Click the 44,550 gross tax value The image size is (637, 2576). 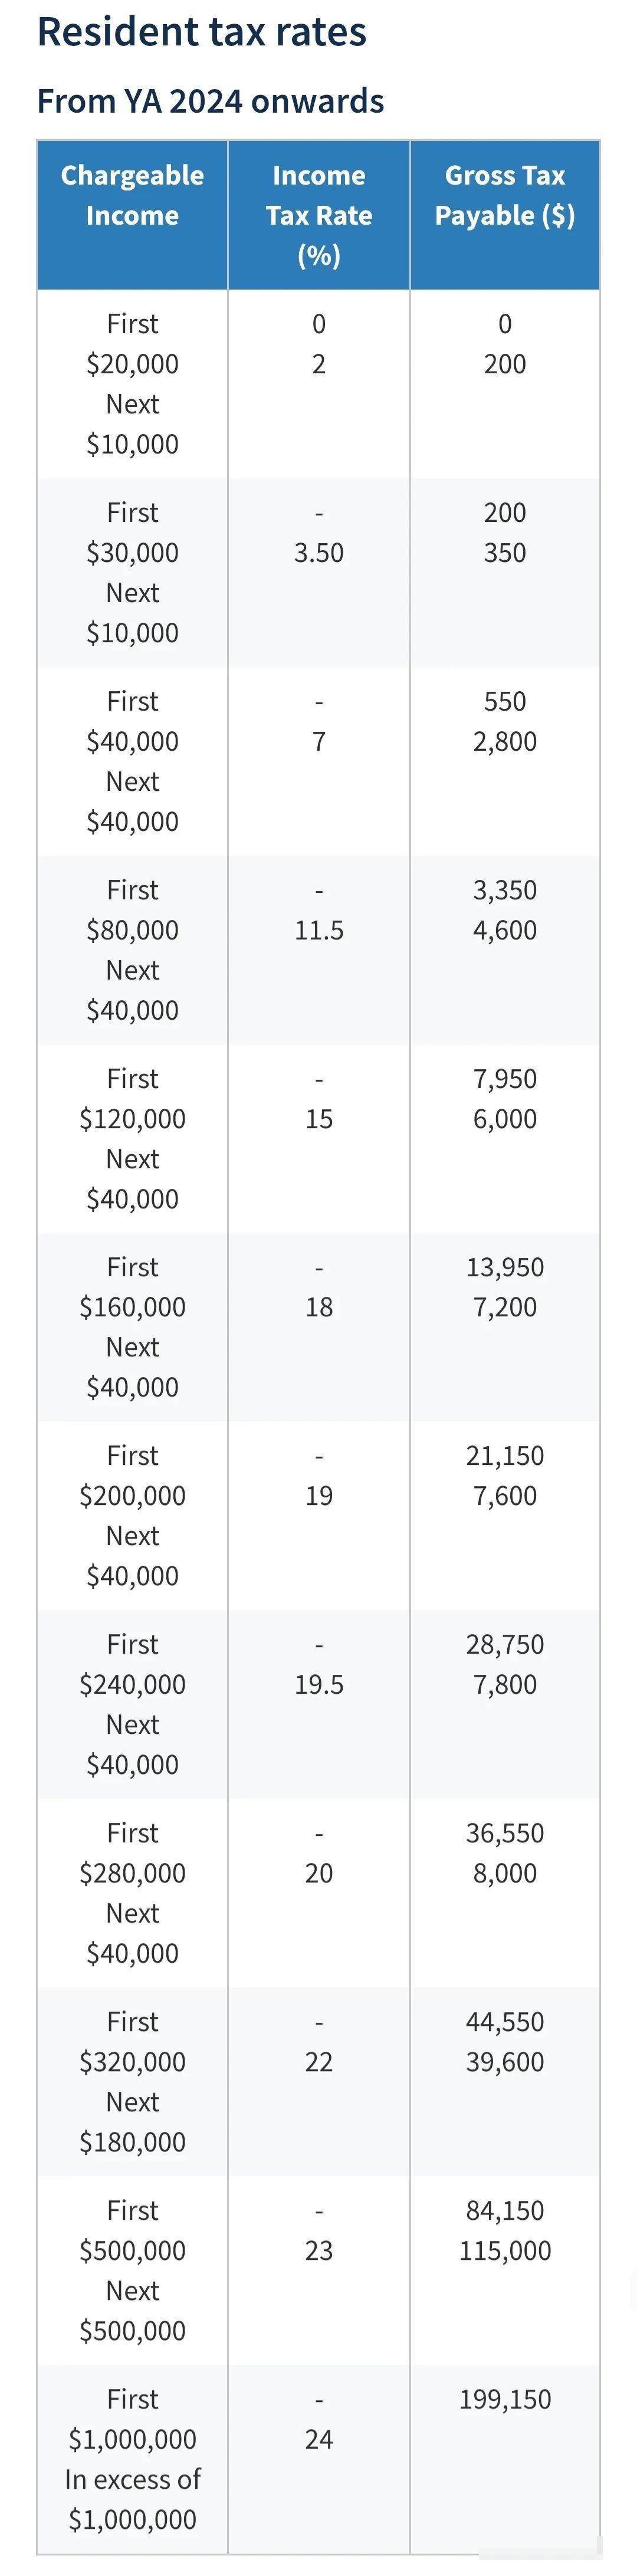click(x=505, y=2022)
